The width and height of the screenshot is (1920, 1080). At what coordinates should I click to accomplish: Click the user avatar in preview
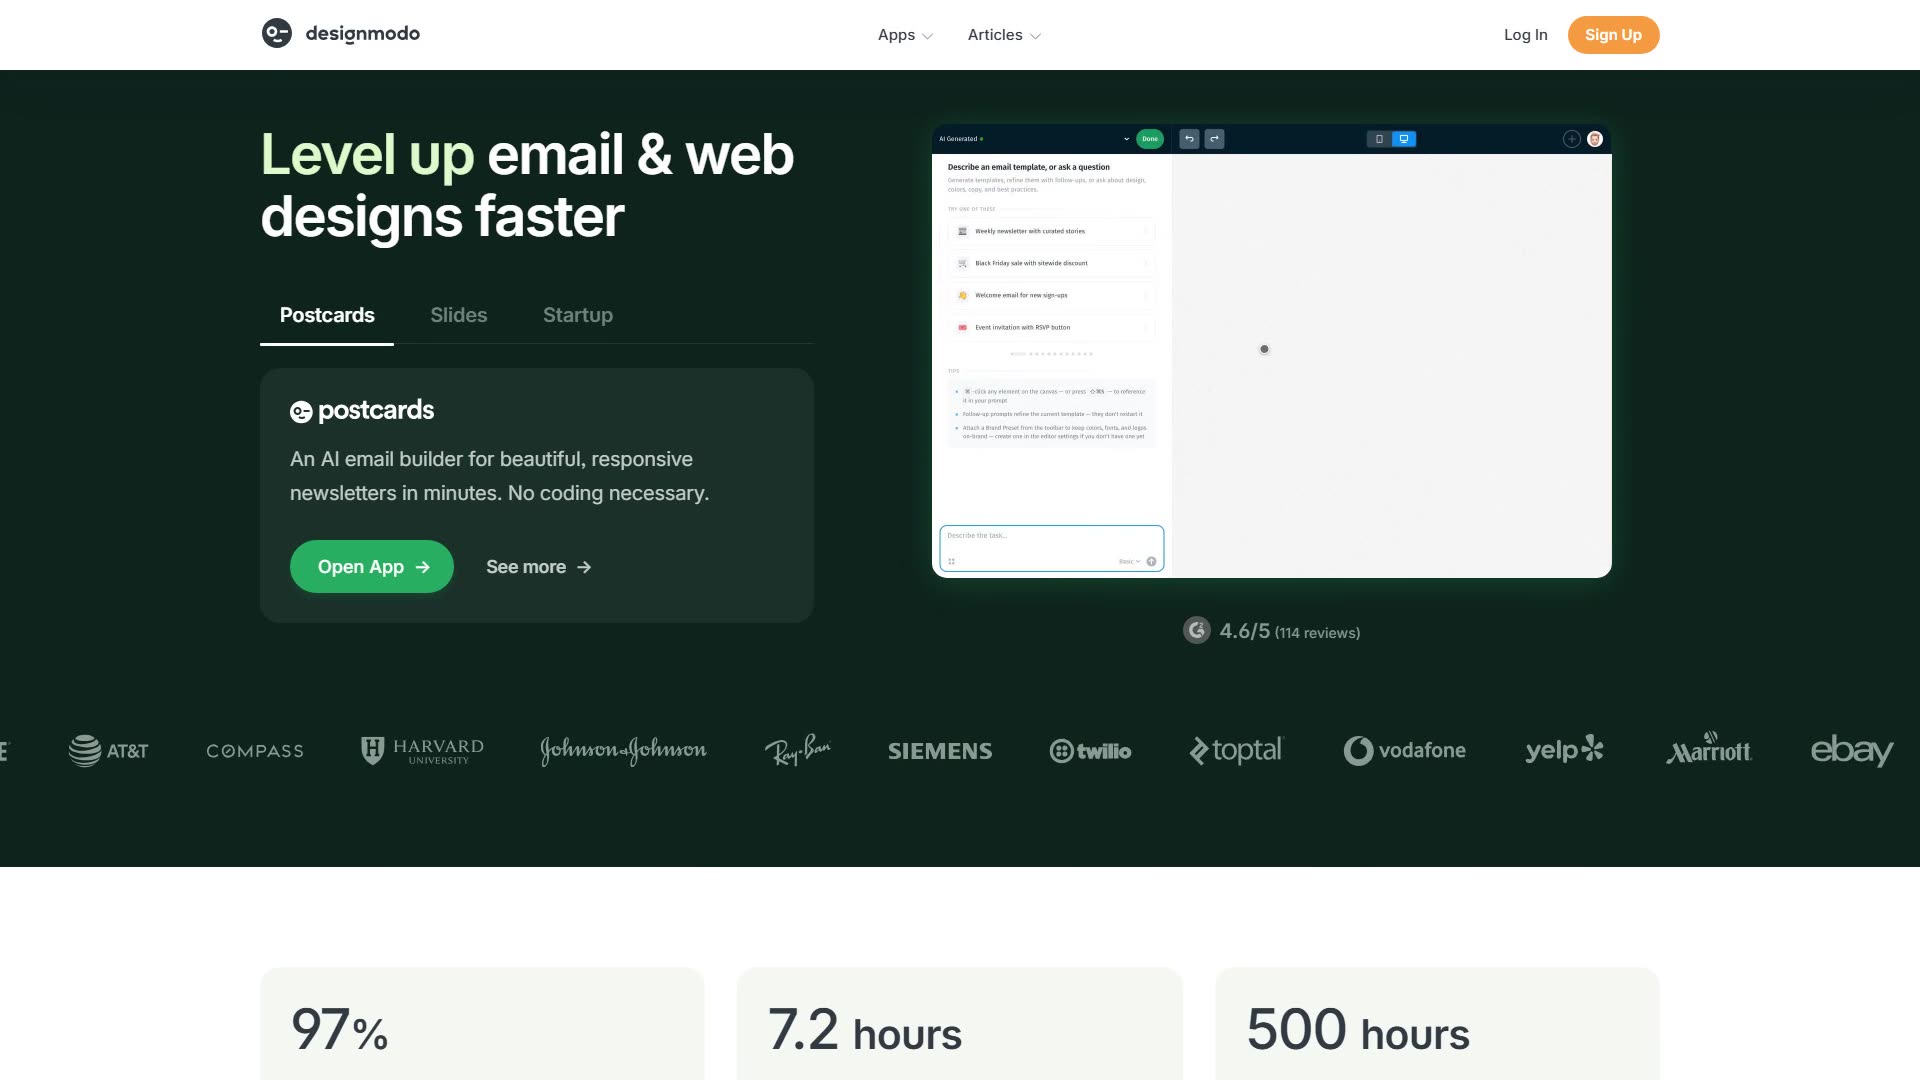(x=1595, y=139)
